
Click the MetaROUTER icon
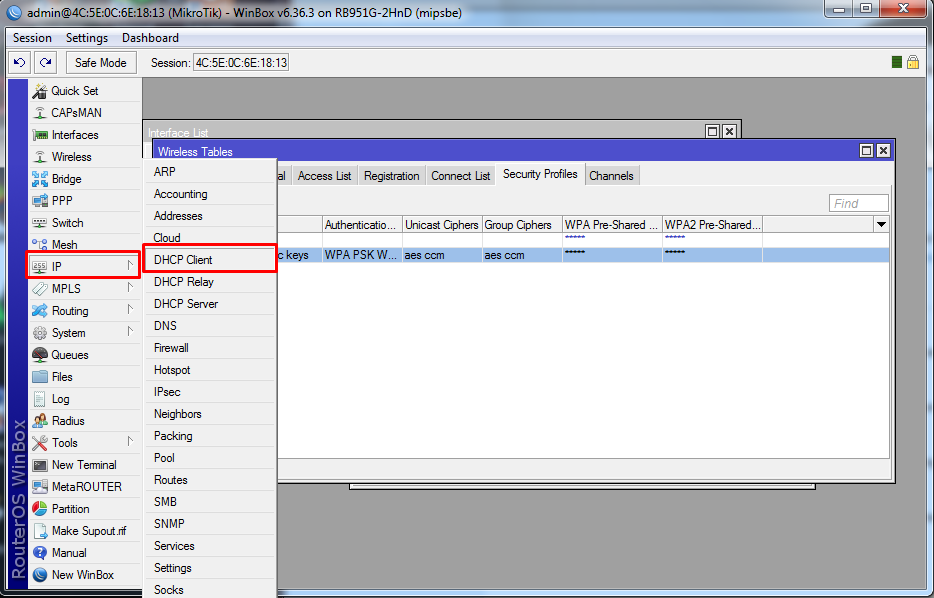pyautogui.click(x=40, y=487)
